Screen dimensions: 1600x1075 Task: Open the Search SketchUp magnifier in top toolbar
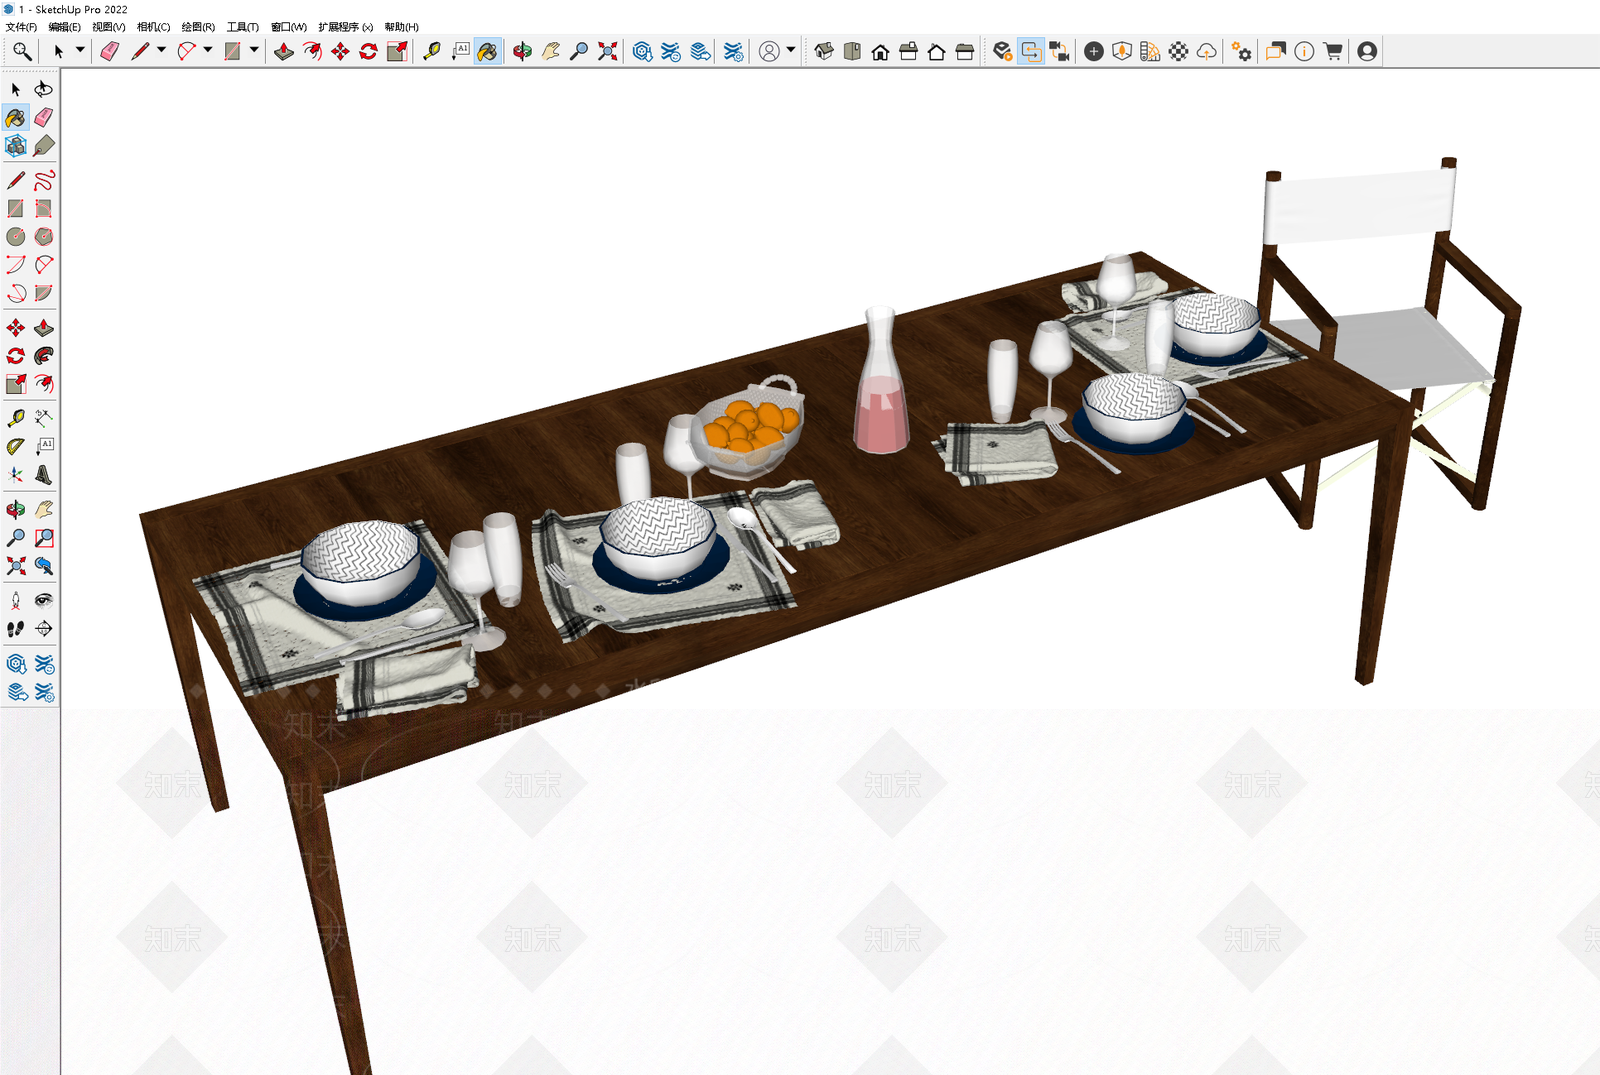point(22,51)
